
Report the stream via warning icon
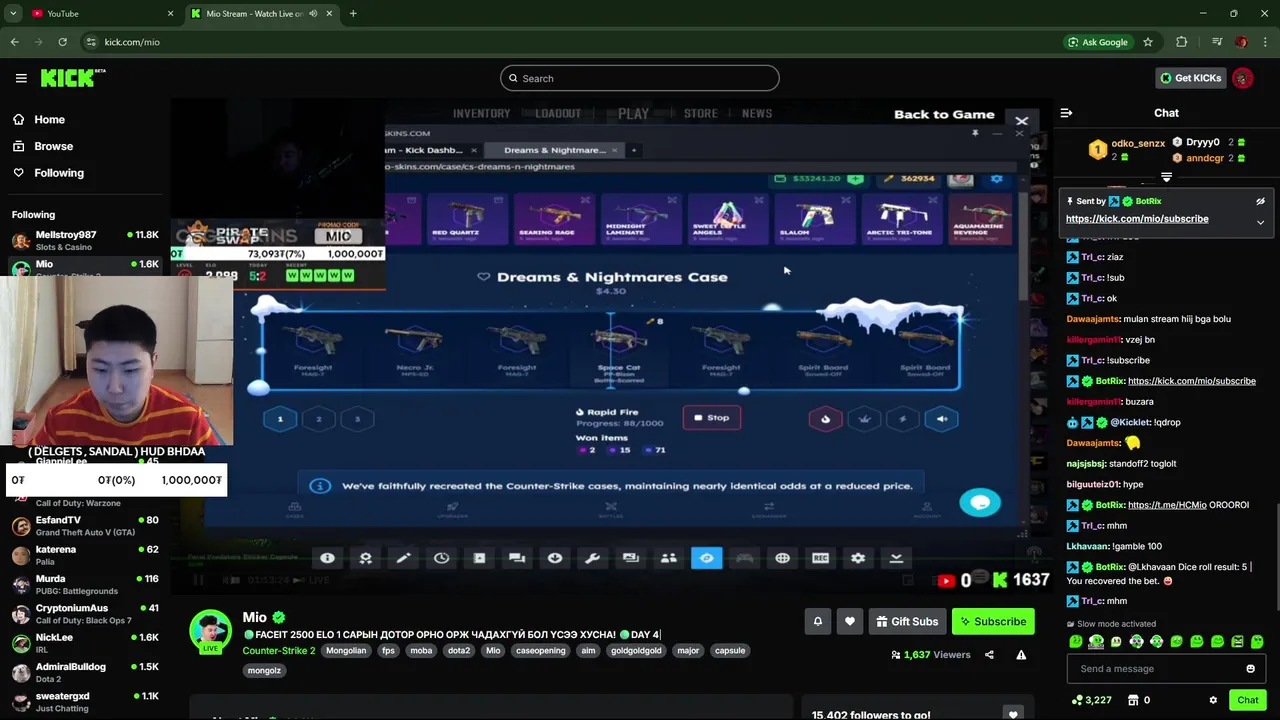tap(1021, 655)
